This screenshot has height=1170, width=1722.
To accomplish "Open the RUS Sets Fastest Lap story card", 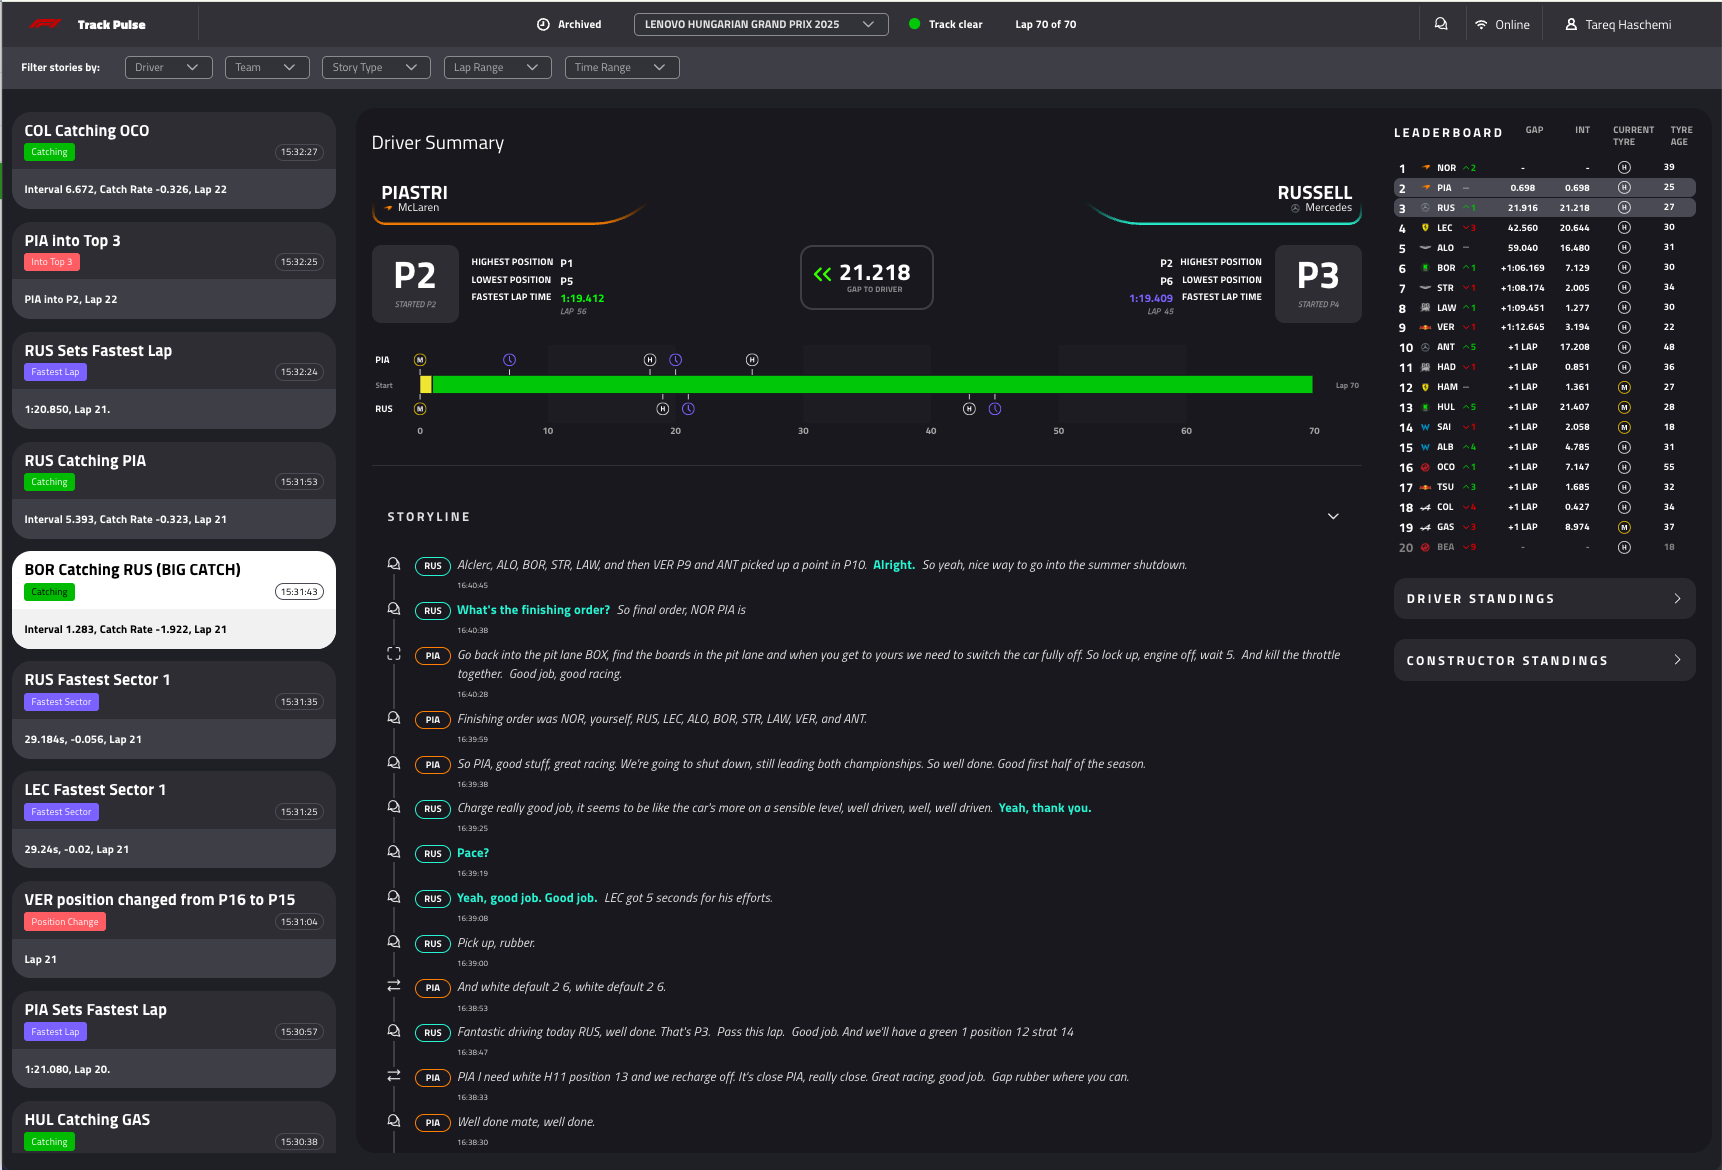I will click(x=174, y=380).
